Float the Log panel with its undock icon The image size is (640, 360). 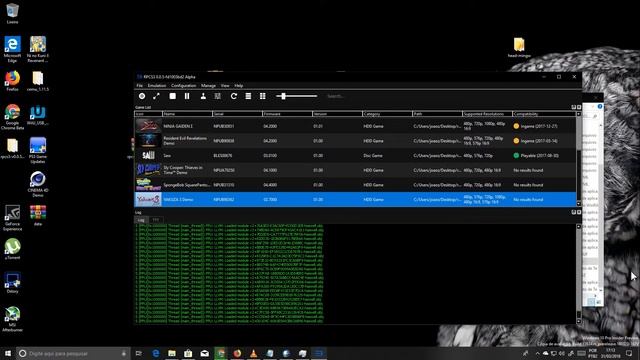(x=573, y=212)
